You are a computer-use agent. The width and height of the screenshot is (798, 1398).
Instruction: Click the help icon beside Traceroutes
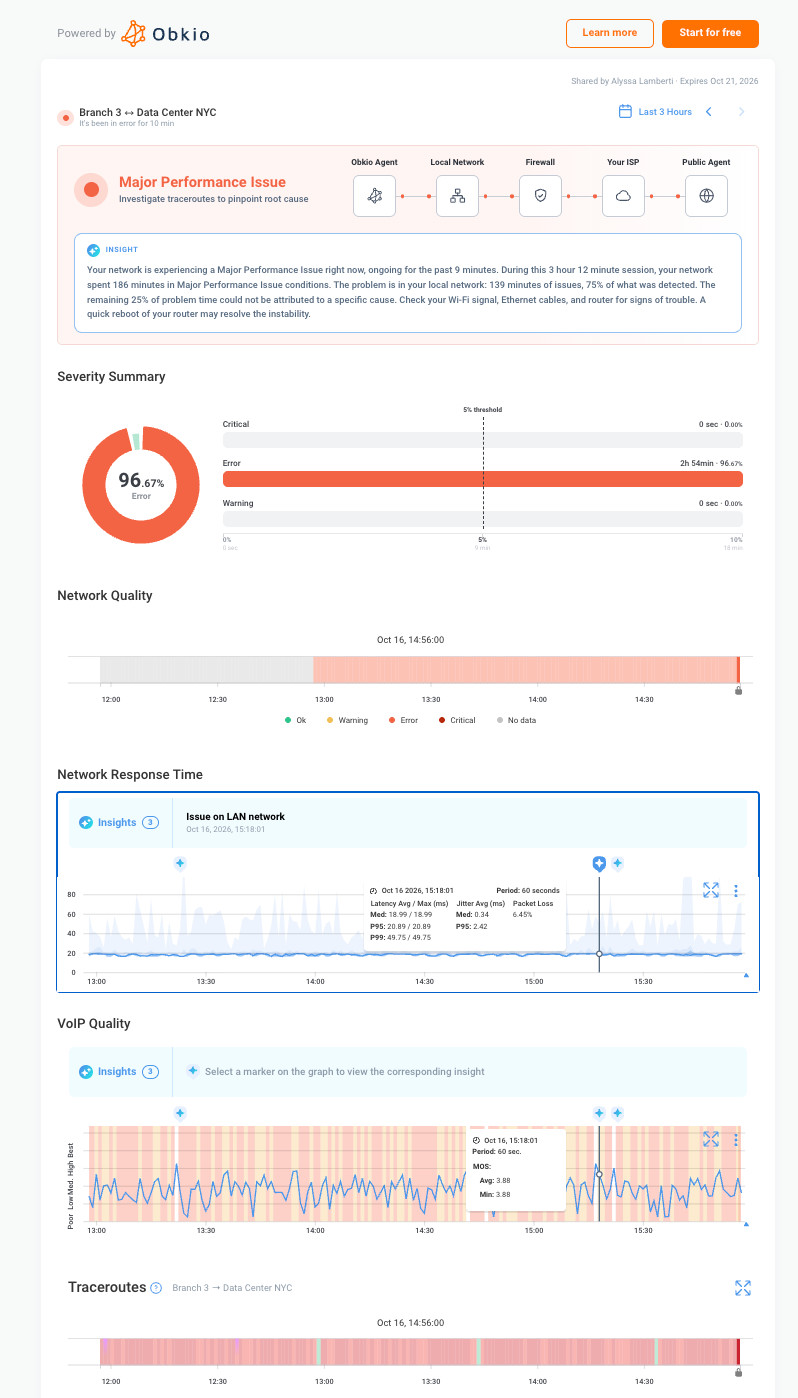coord(156,1288)
